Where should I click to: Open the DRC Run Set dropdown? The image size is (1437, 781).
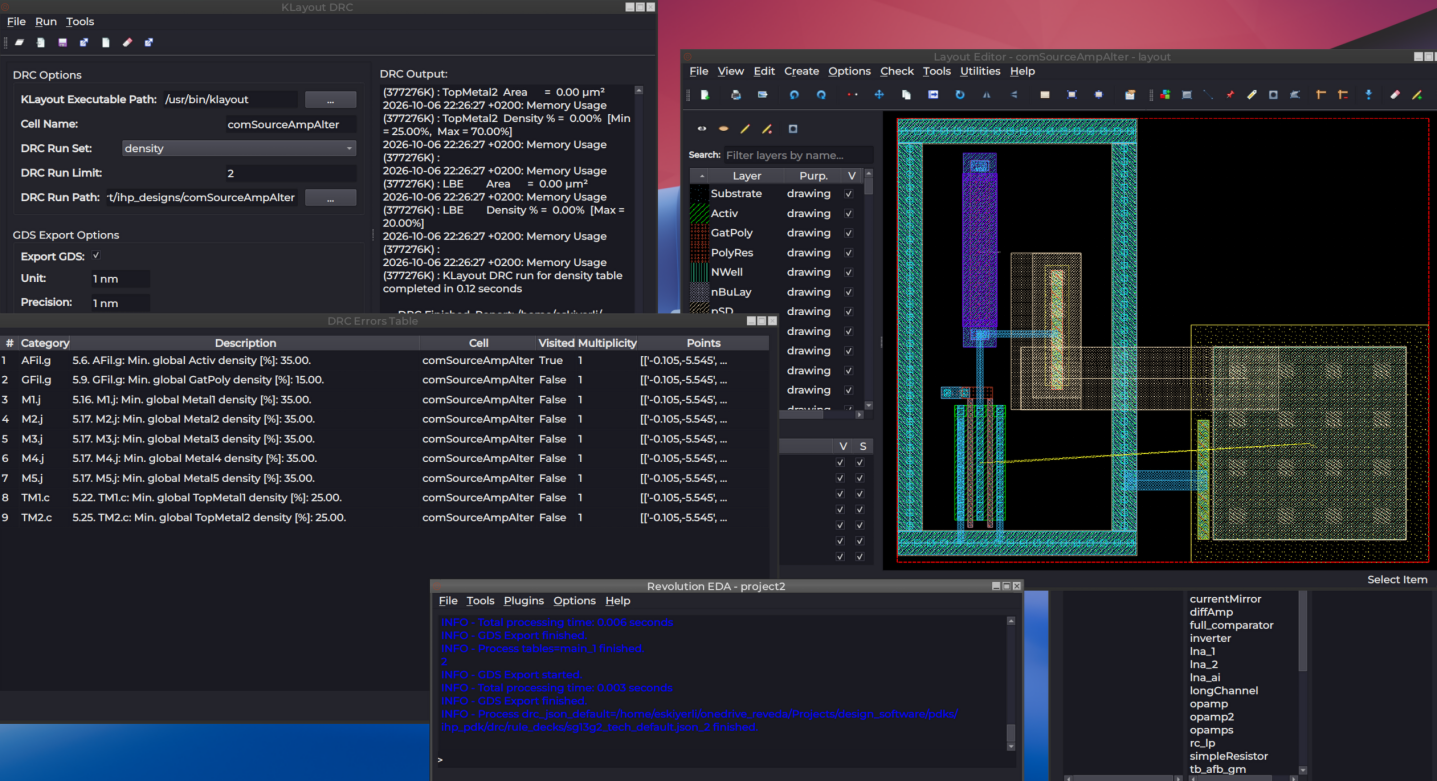click(x=239, y=148)
